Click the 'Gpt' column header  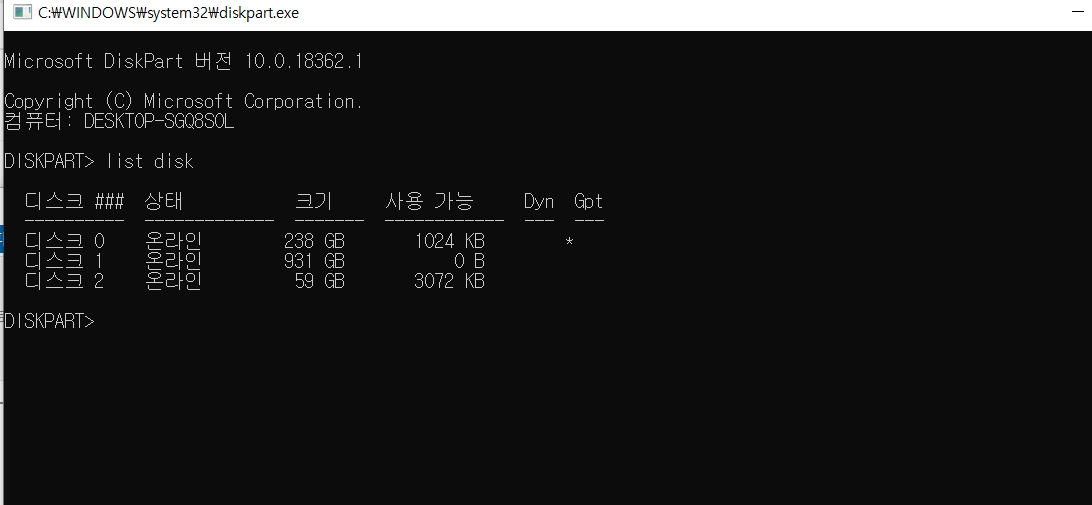click(589, 202)
